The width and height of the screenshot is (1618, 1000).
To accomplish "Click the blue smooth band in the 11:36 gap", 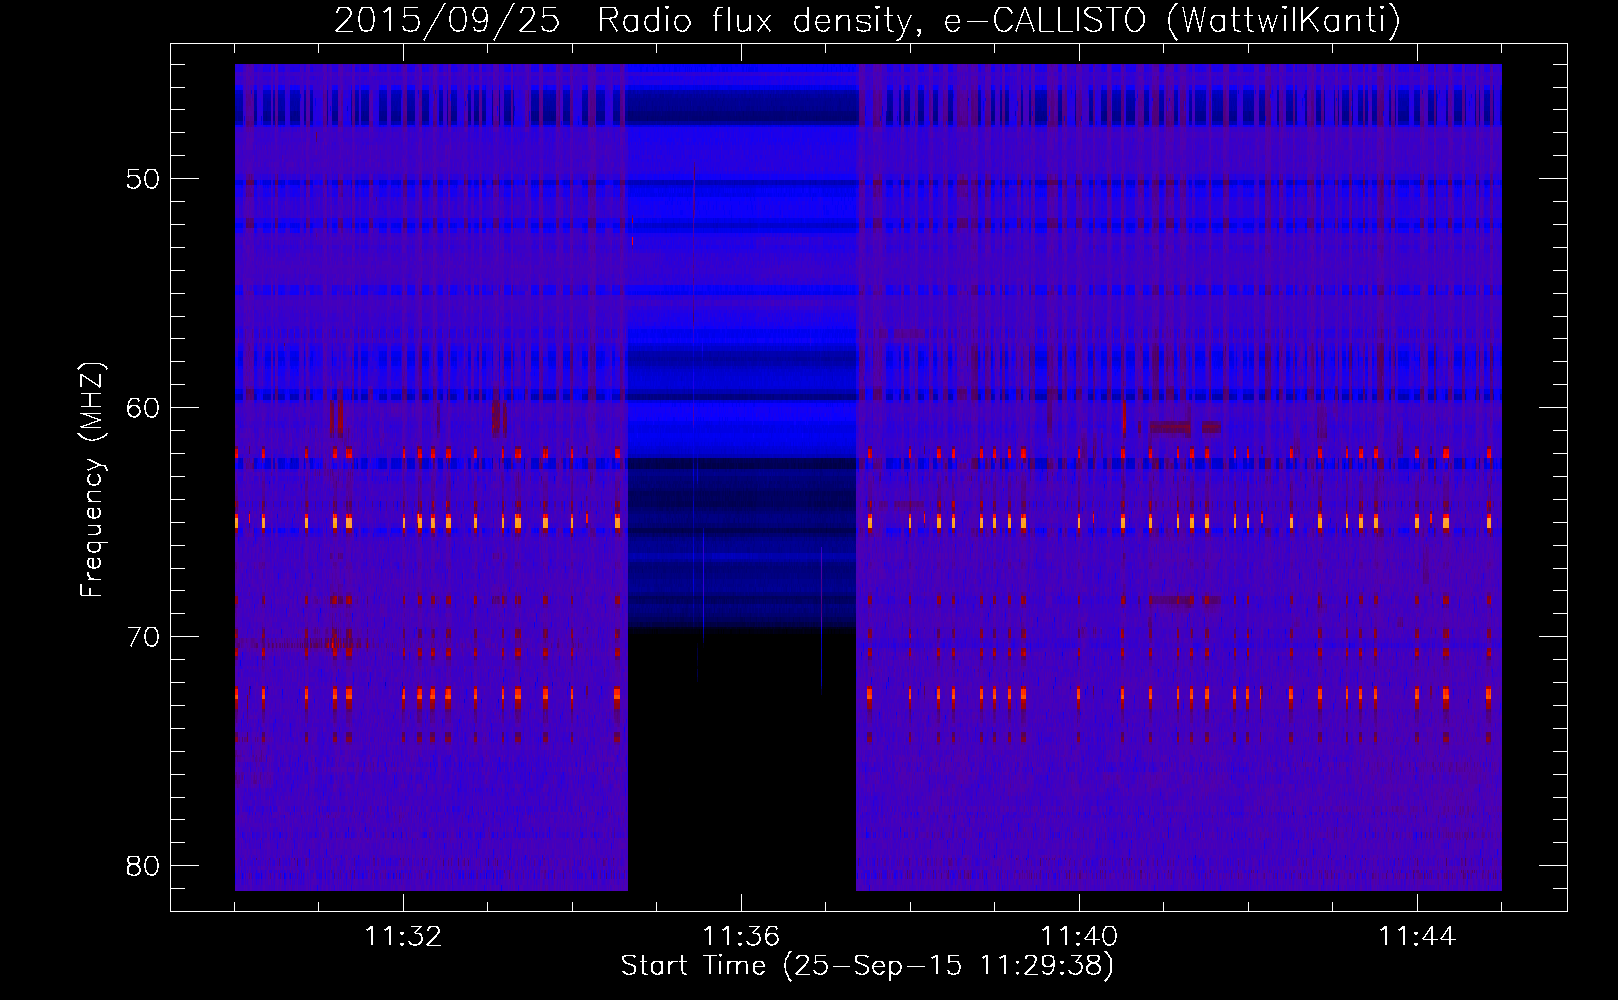I will click(x=742, y=345).
